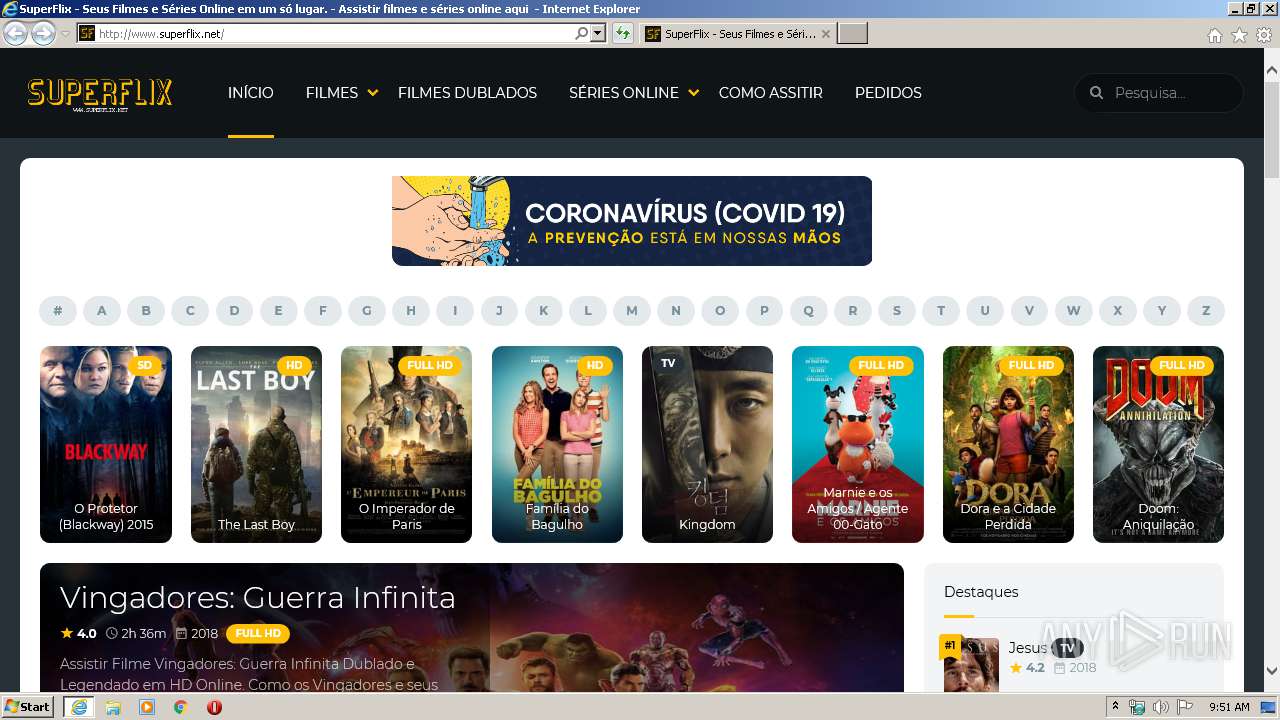
Task: Filter titles by letter K
Action: tap(543, 310)
